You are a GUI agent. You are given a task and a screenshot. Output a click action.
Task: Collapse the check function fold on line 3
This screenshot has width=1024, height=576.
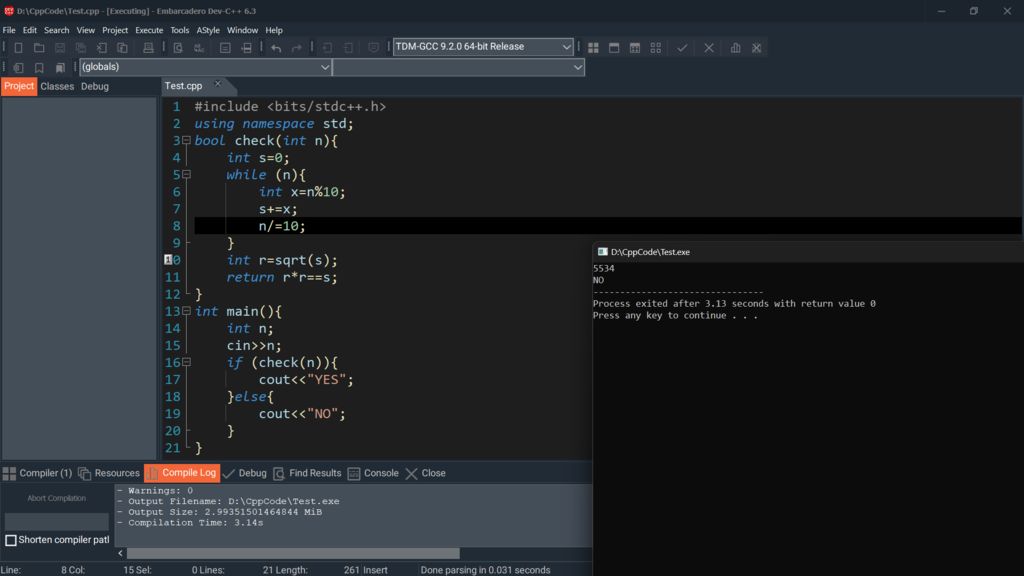click(186, 140)
